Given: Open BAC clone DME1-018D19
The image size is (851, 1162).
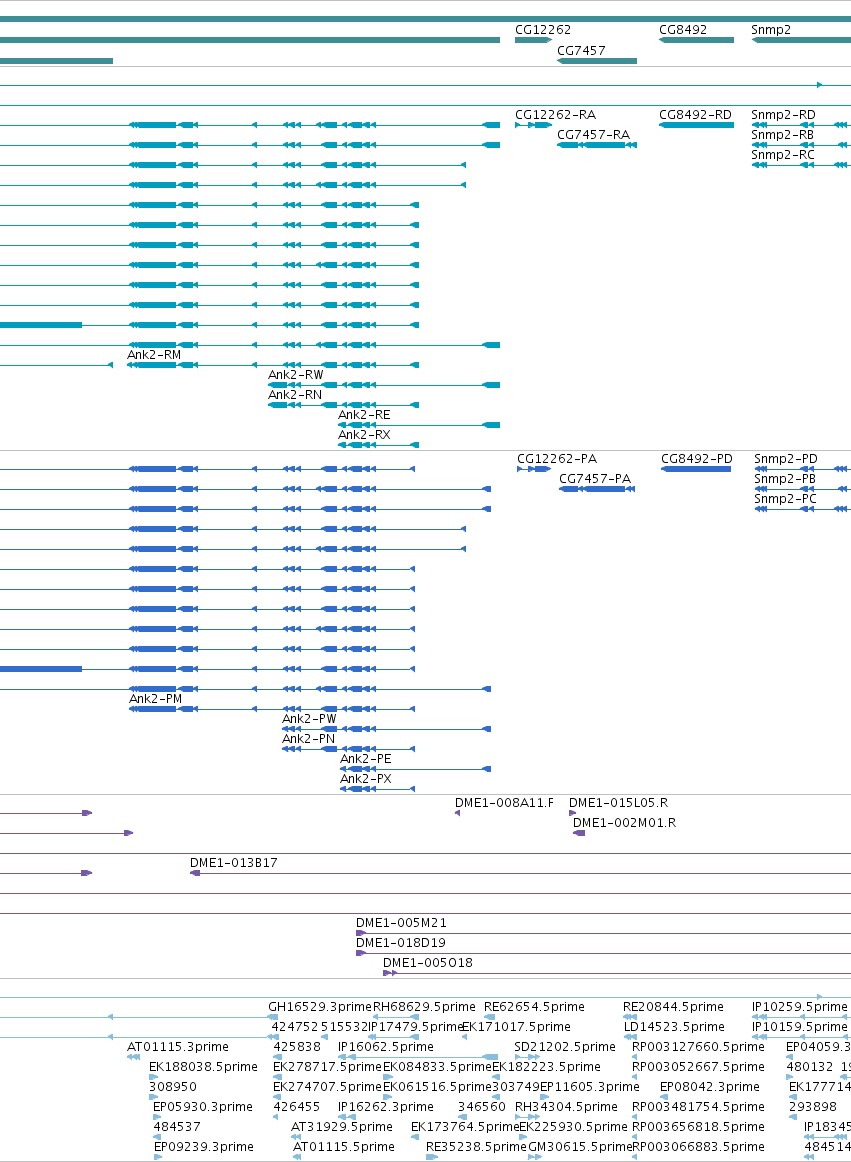Looking at the screenshot, I should [x=400, y=943].
